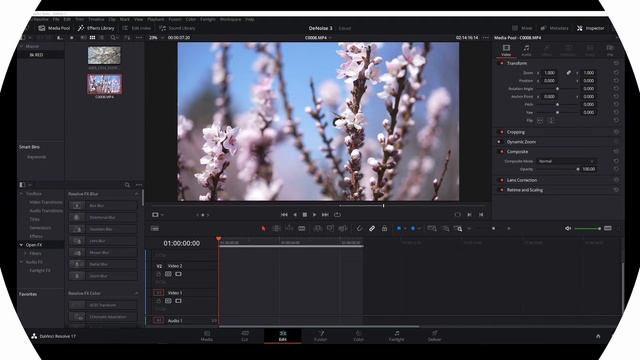This screenshot has height=360, width=640.
Task: Choose Trim Edit mode tool
Action: [276, 229]
